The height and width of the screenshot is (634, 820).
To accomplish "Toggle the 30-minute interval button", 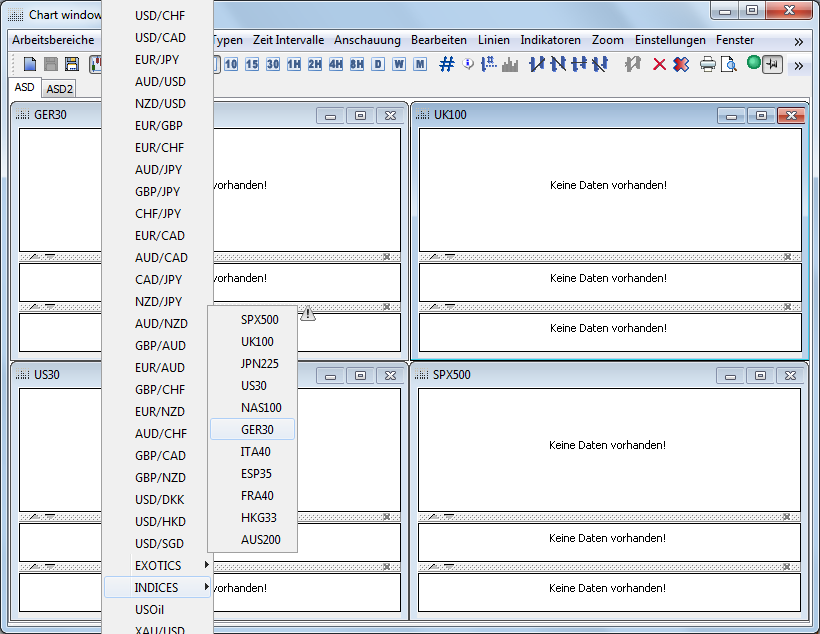I will click(272, 64).
